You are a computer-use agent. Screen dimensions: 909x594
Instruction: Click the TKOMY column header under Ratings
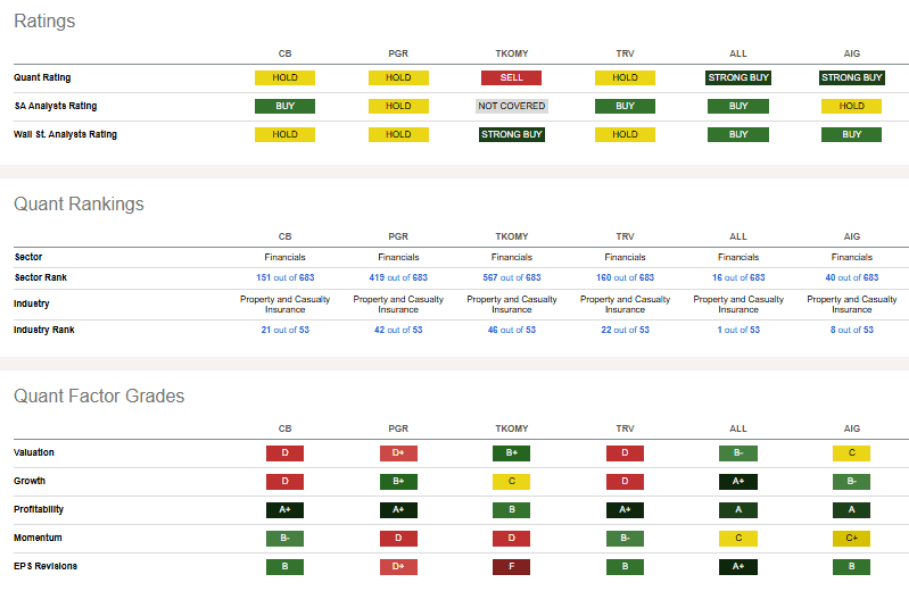[x=511, y=54]
